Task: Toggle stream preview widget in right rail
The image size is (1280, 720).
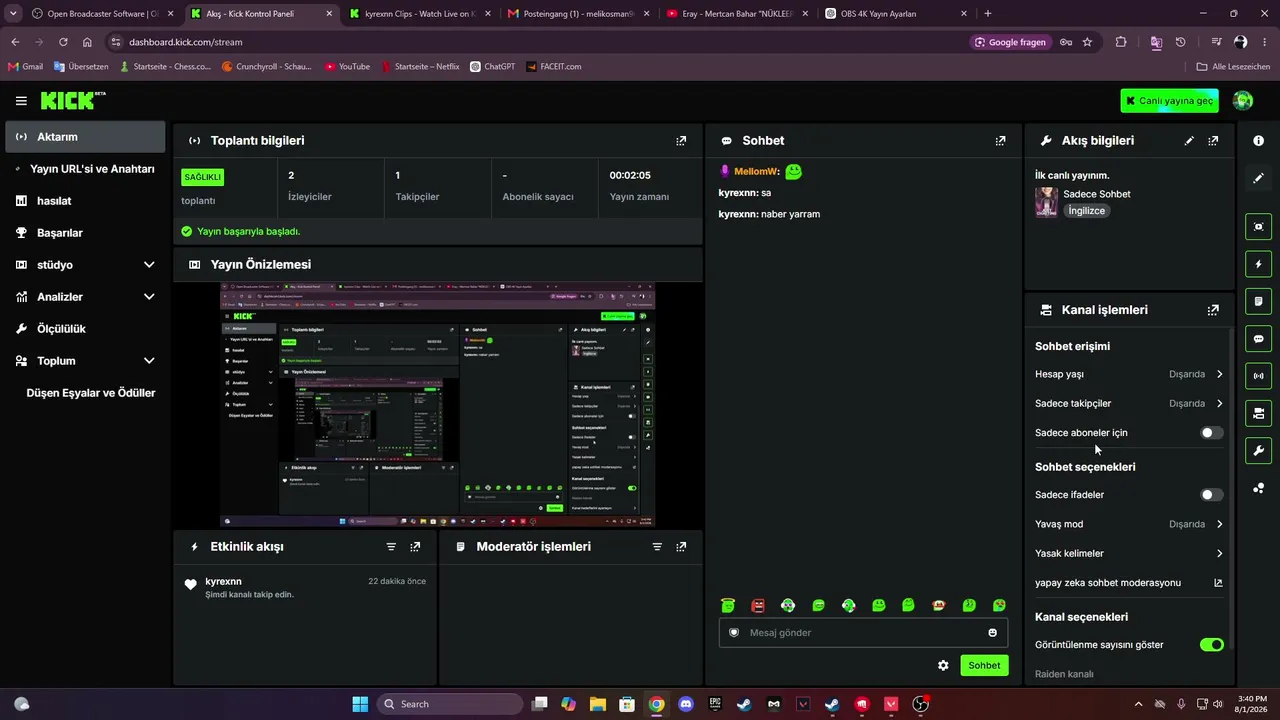Action: 1258,227
